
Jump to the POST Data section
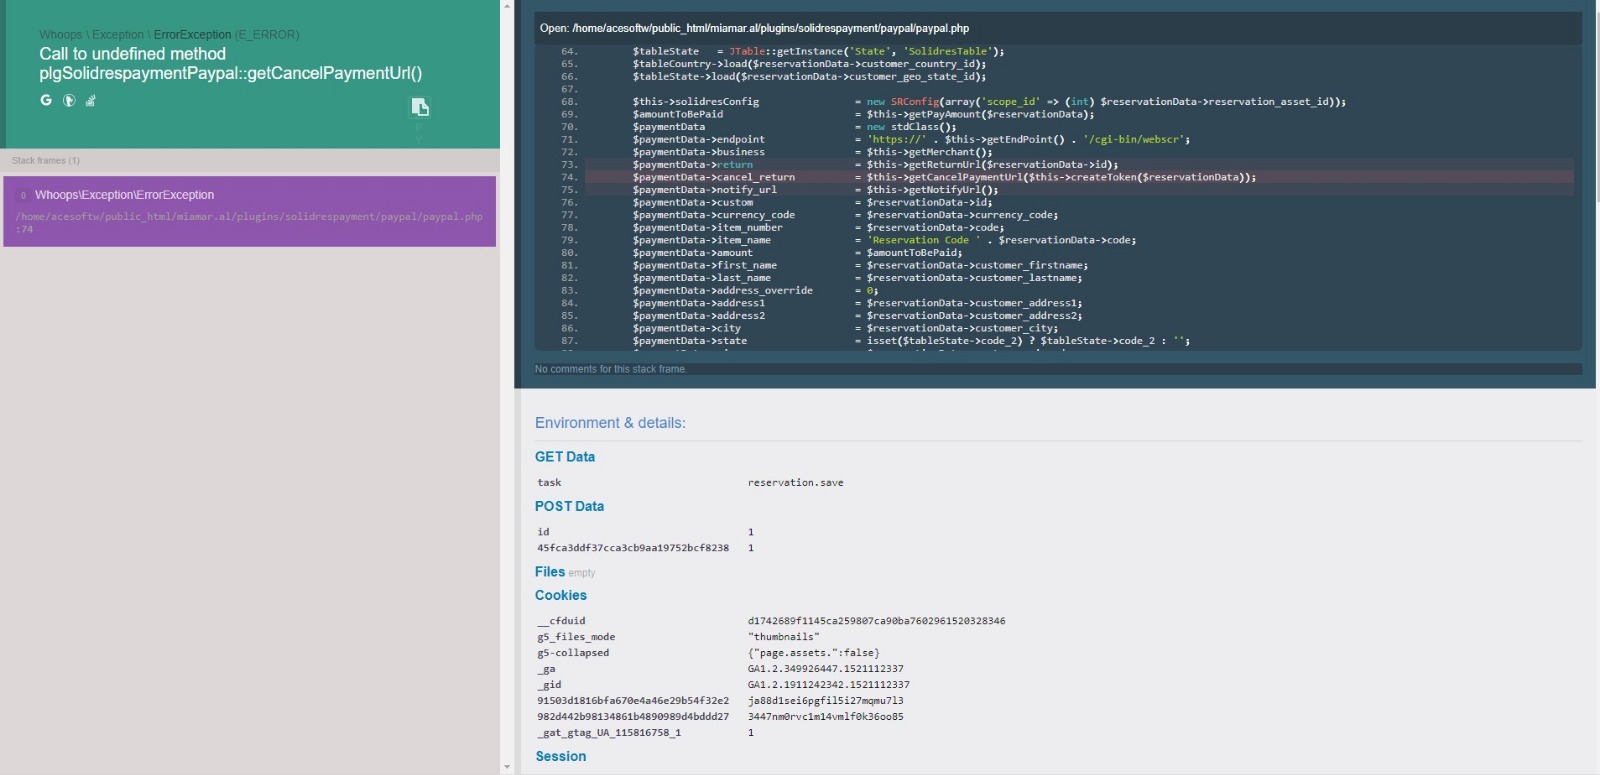(569, 506)
